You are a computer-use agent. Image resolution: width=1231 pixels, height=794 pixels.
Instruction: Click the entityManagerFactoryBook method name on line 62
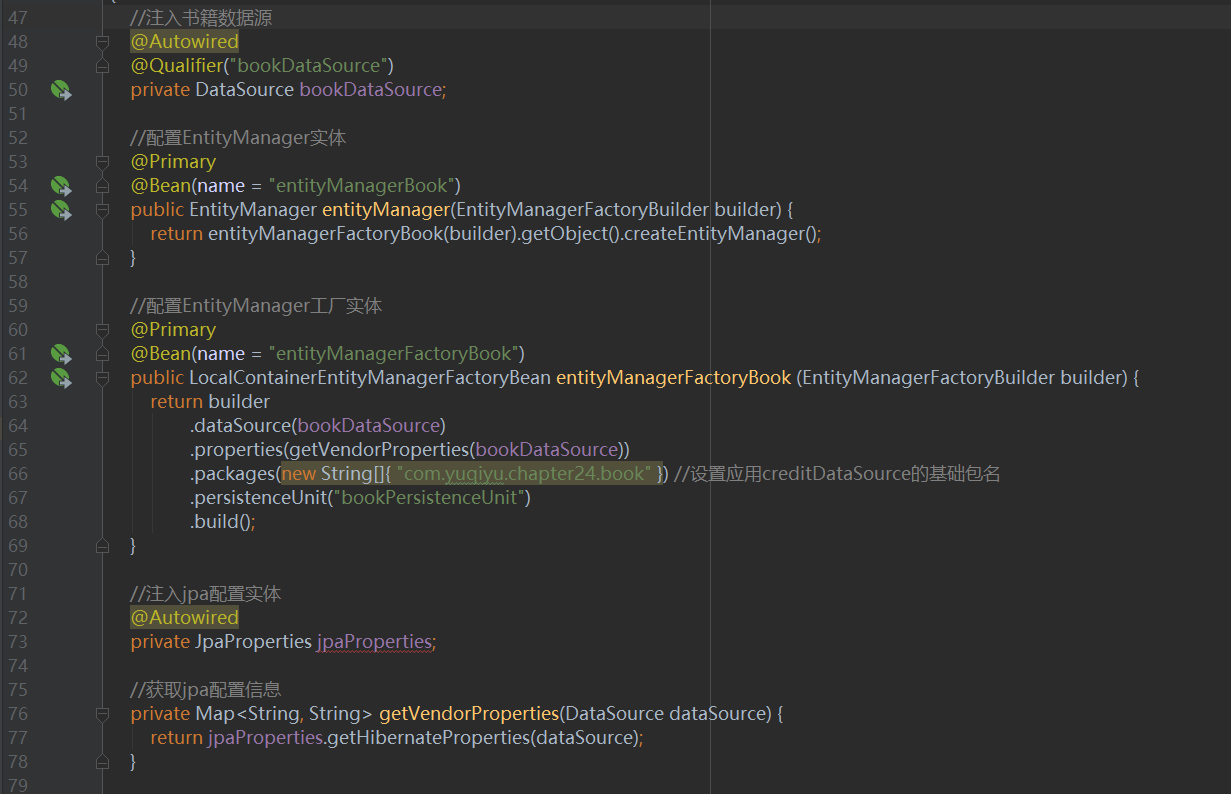[x=674, y=378]
